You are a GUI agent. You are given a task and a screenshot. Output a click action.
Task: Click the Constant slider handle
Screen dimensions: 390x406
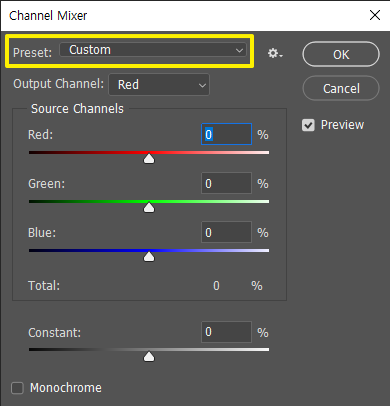pos(149,356)
